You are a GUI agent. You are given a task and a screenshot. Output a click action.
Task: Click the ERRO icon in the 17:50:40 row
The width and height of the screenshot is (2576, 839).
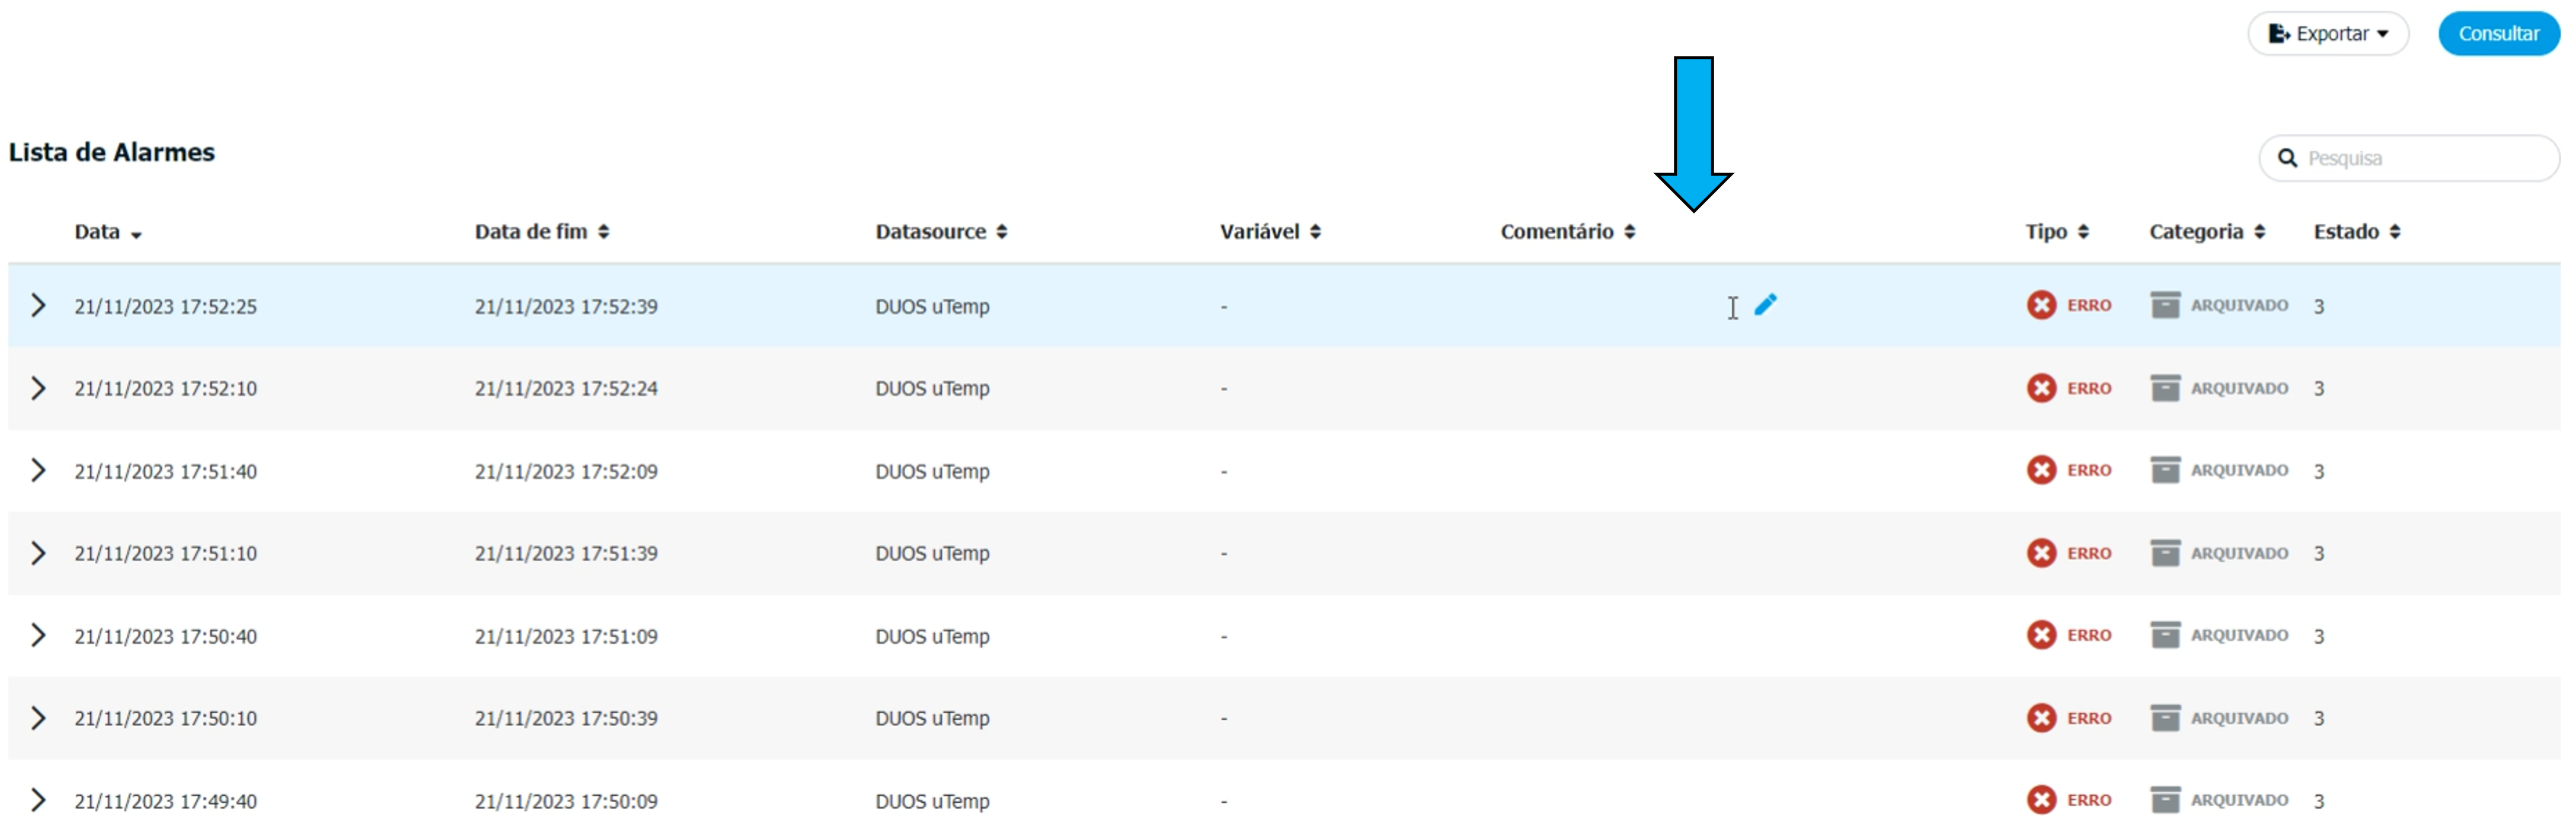tap(2041, 635)
